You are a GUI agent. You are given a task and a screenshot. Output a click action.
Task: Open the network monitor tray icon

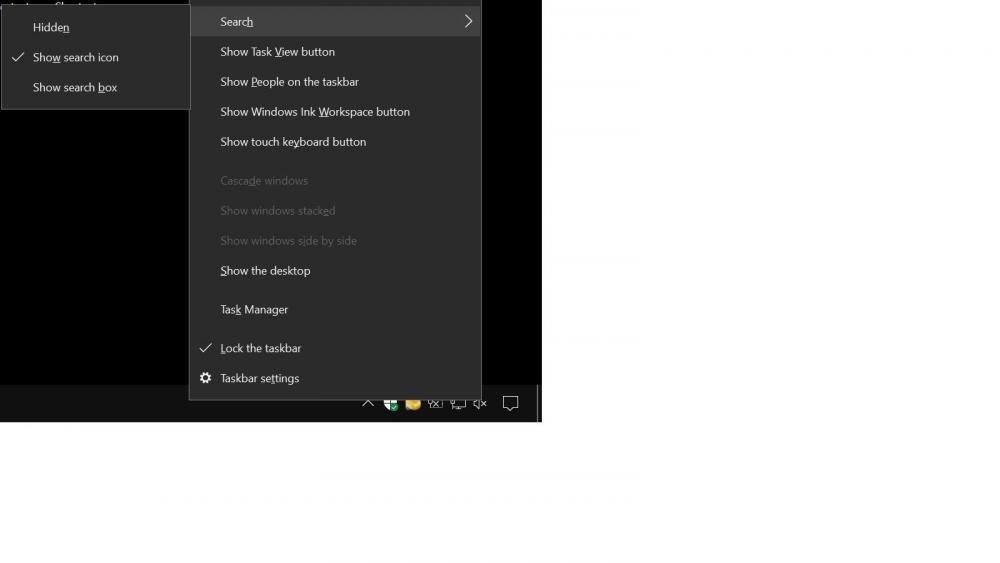(457, 404)
